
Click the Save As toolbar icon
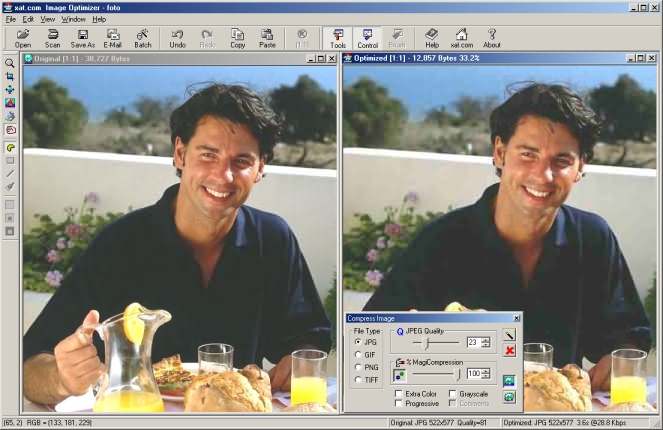(x=82, y=38)
